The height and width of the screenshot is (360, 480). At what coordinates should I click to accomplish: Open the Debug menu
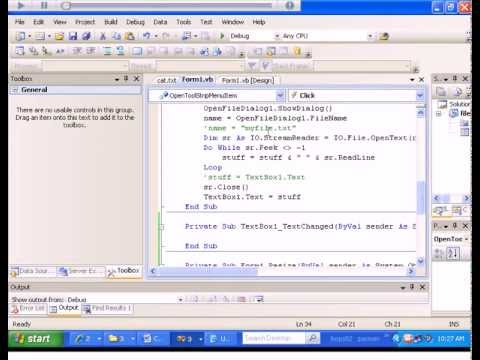point(135,22)
